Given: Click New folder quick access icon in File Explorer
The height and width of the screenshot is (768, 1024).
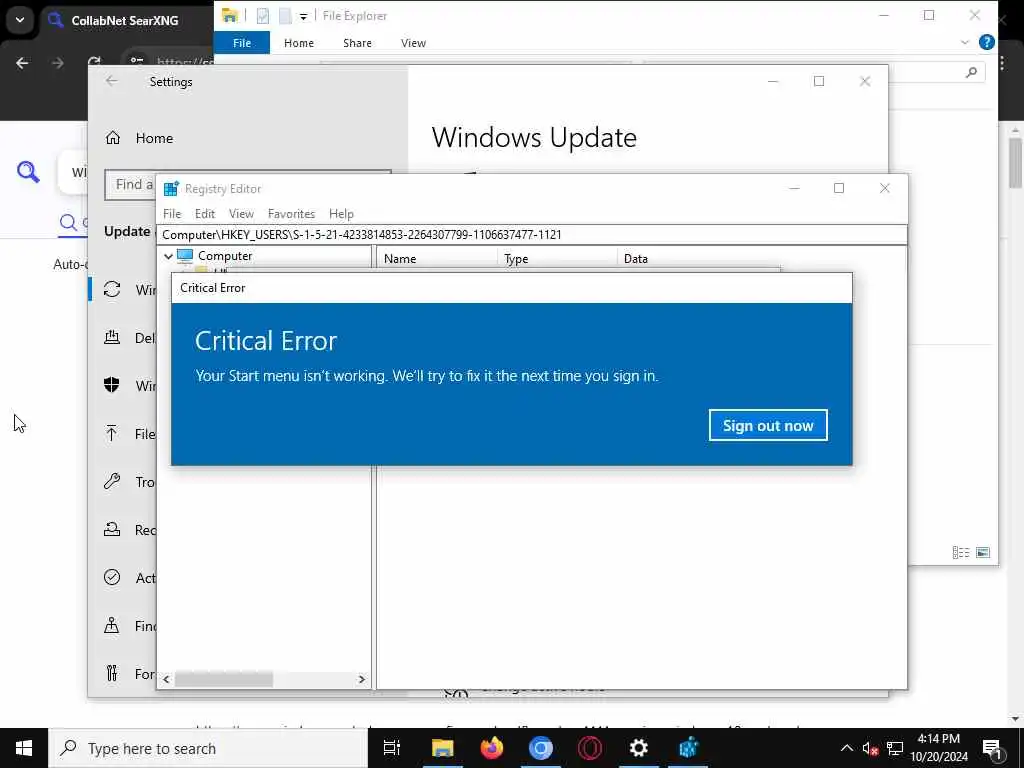Looking at the screenshot, I should (x=285, y=16).
